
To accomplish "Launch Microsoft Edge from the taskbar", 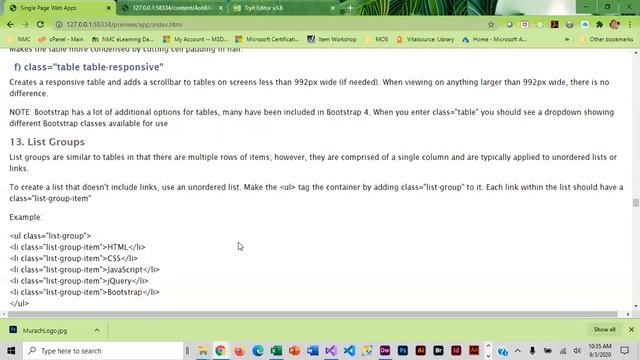I will pos(258,351).
